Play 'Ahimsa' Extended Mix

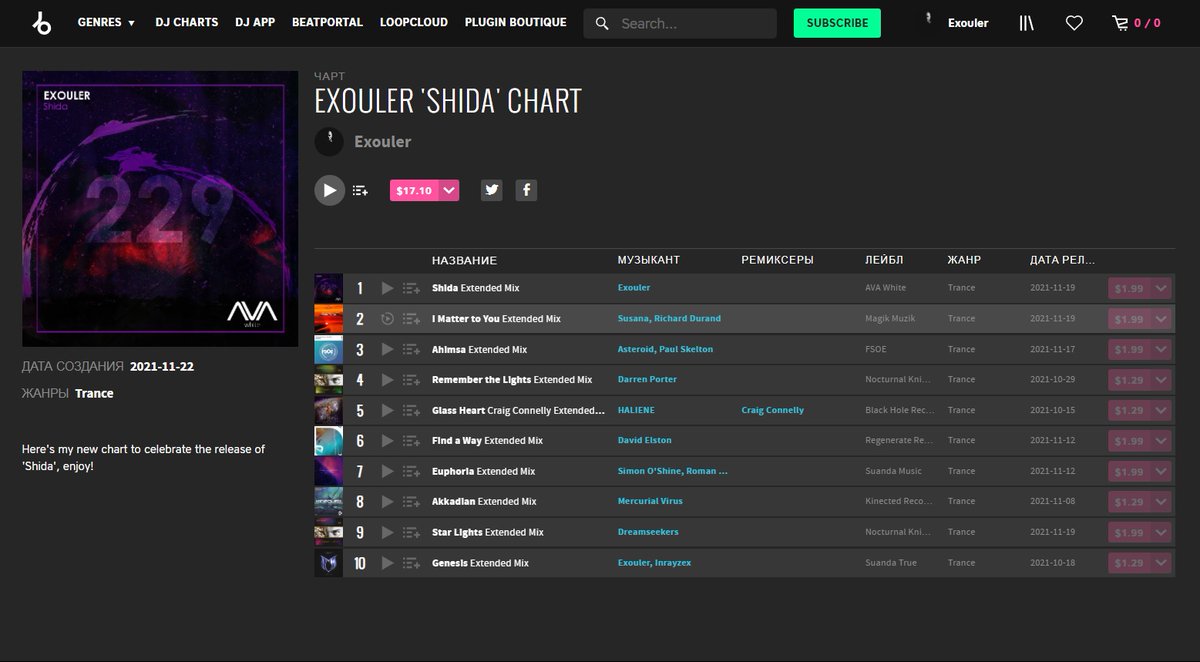click(x=387, y=349)
